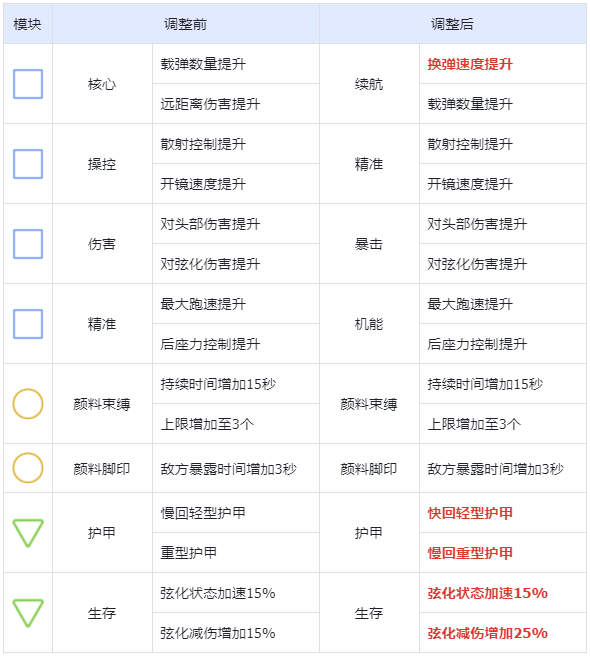Select the blue square icon in 精准 row
Image resolution: width=590 pixels, height=656 pixels.
(28, 324)
